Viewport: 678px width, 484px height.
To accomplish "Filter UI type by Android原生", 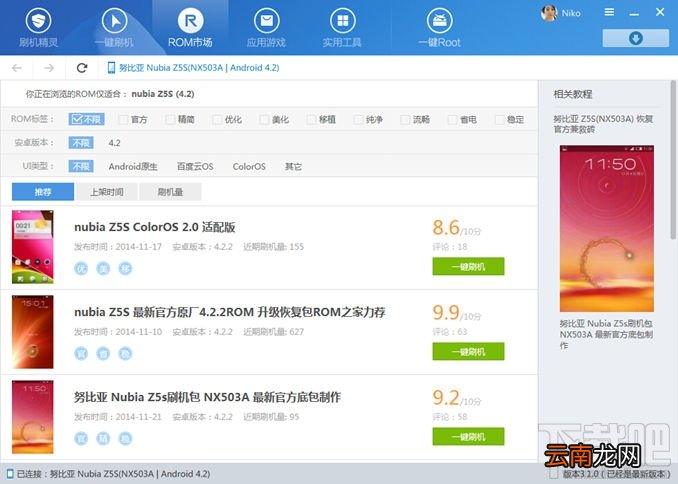I will point(133,167).
